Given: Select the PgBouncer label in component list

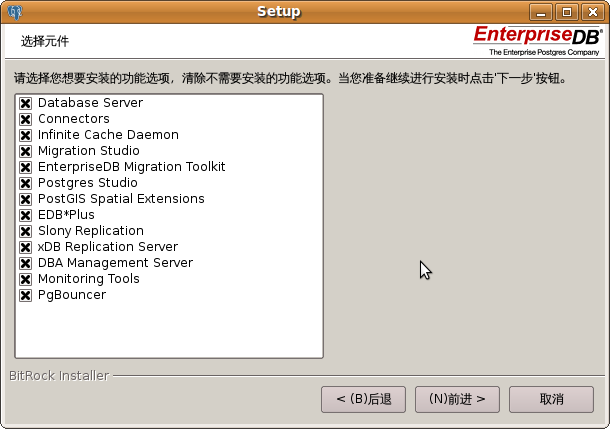Looking at the screenshot, I should [72, 295].
